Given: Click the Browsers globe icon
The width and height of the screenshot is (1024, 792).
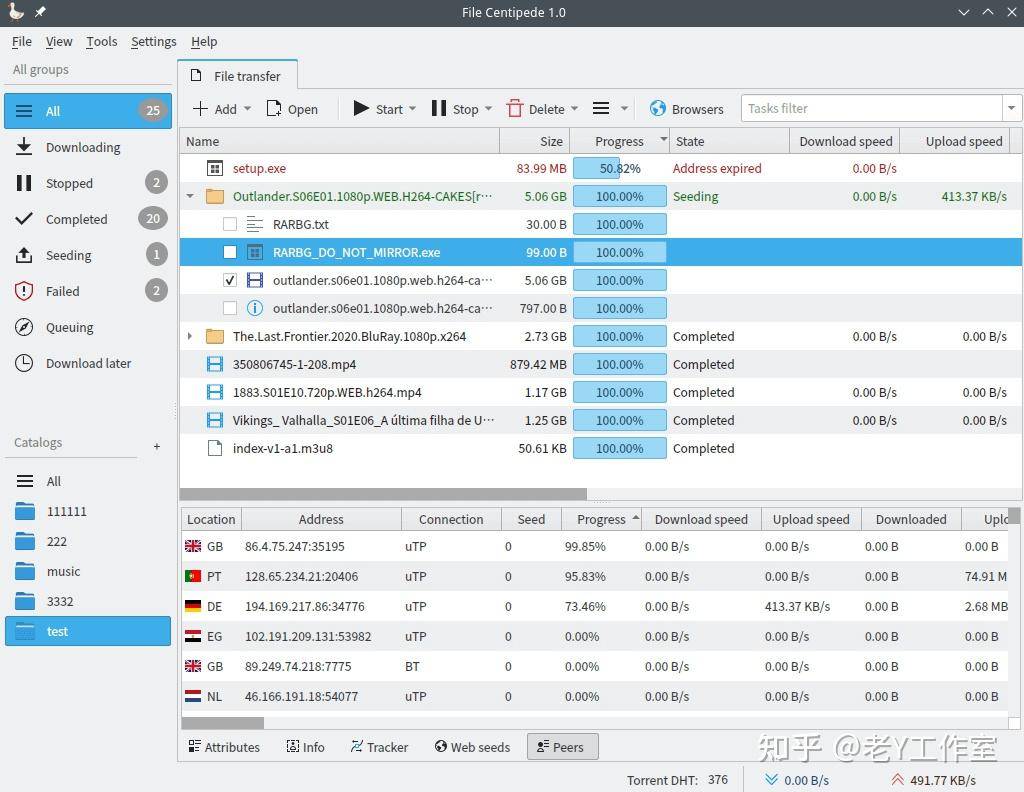Looking at the screenshot, I should pyautogui.click(x=658, y=108).
